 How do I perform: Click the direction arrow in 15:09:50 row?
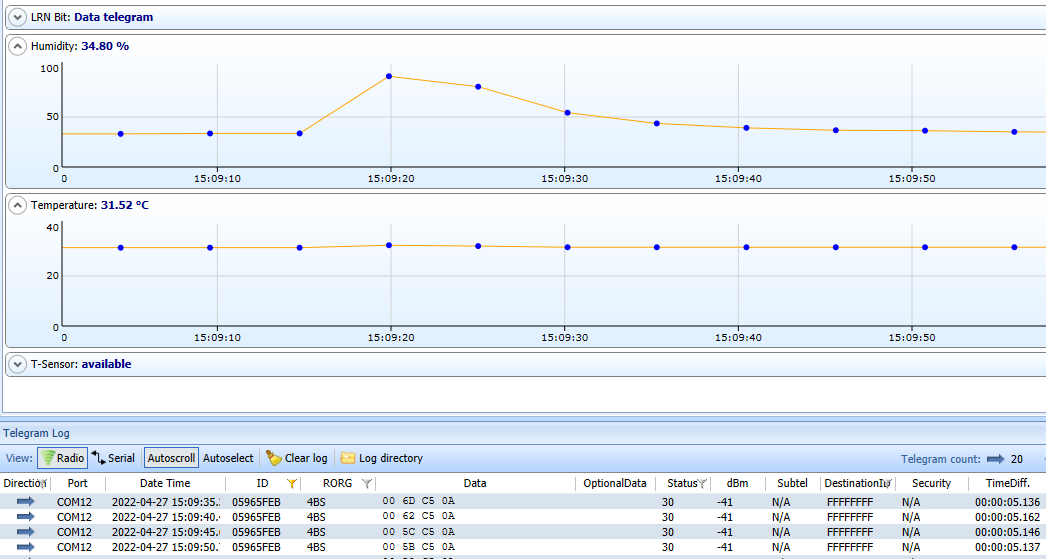click(25, 547)
